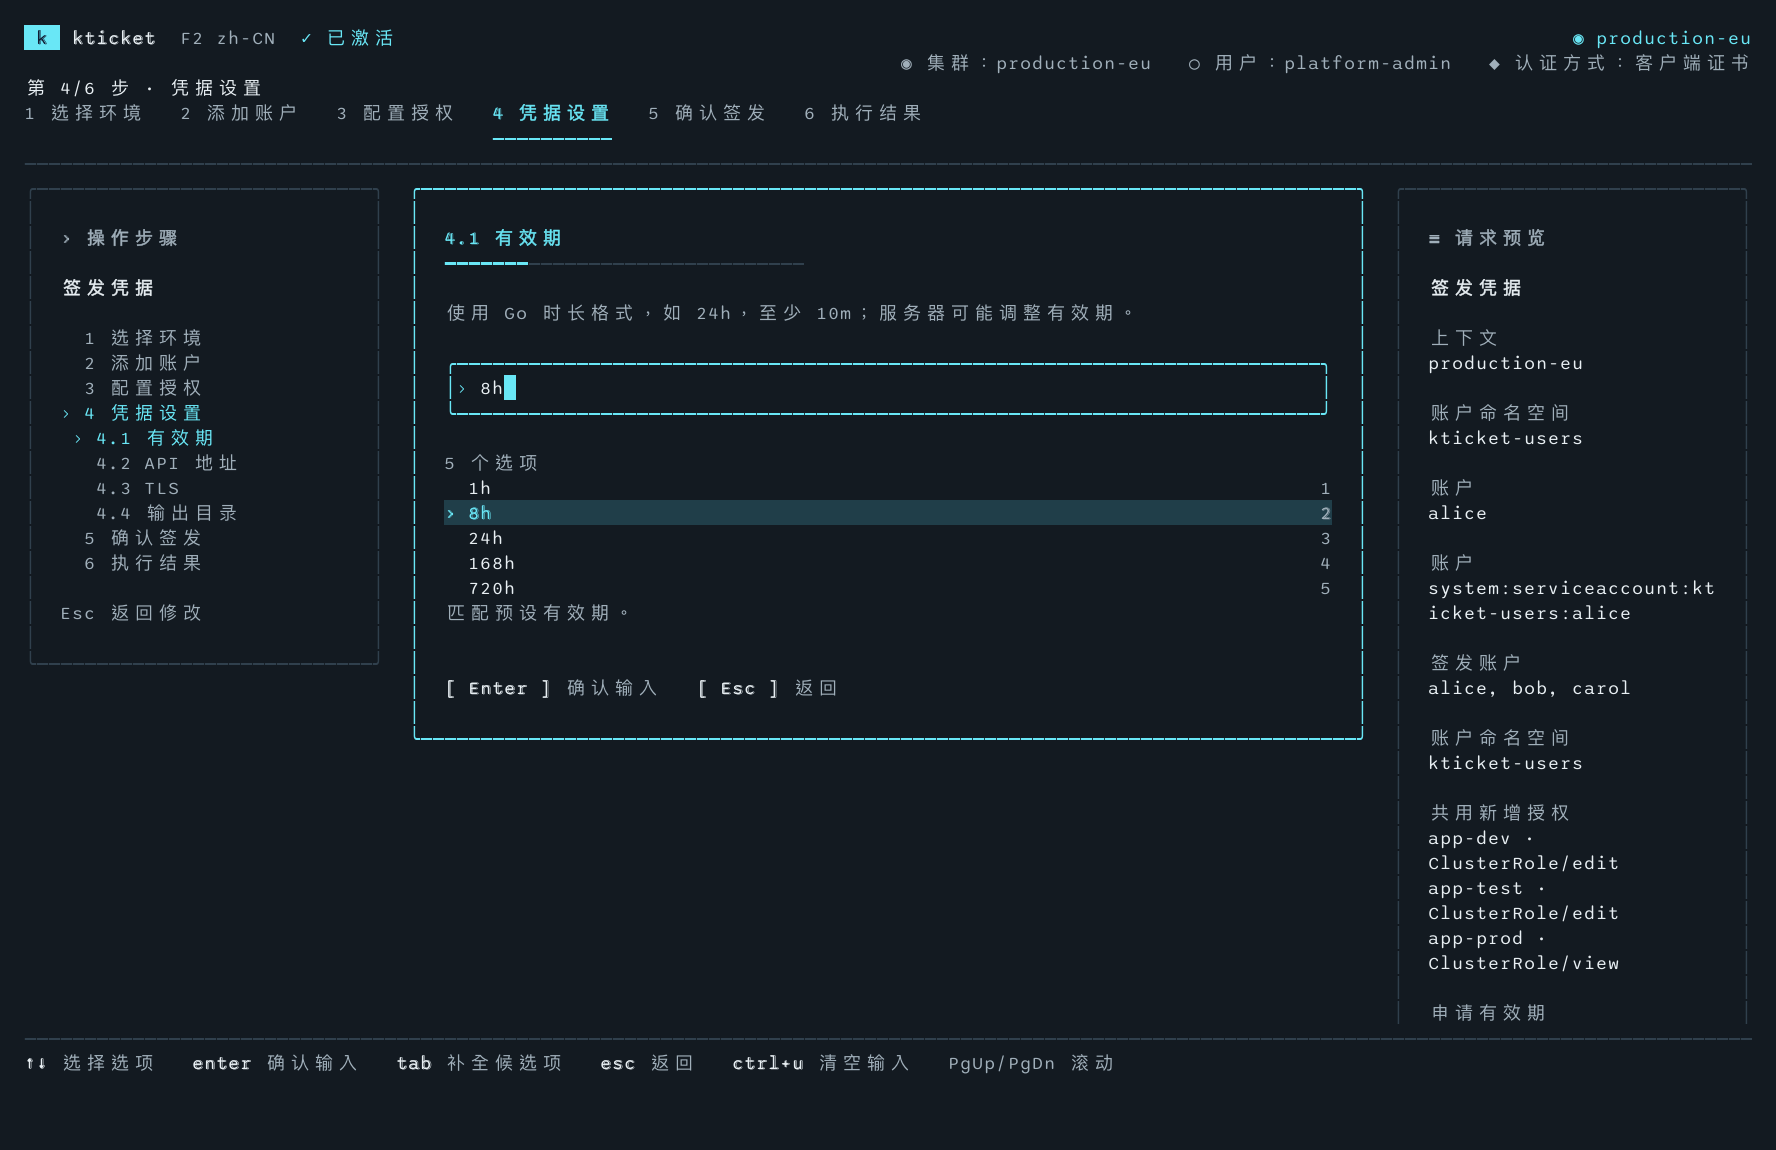Click the 4.1 有效期 section heading
Image resolution: width=1776 pixels, height=1150 pixels.
[504, 238]
